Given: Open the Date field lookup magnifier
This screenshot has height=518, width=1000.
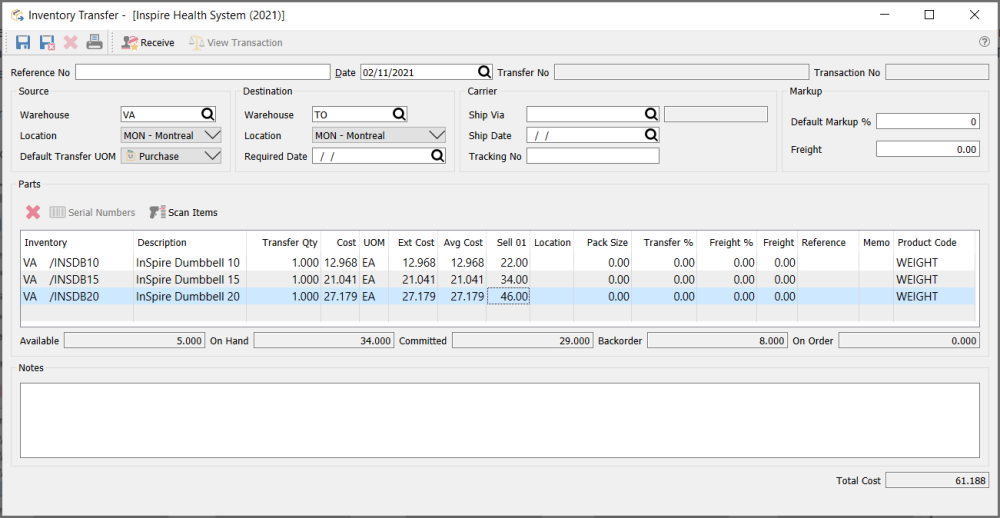Looking at the screenshot, I should click(484, 72).
